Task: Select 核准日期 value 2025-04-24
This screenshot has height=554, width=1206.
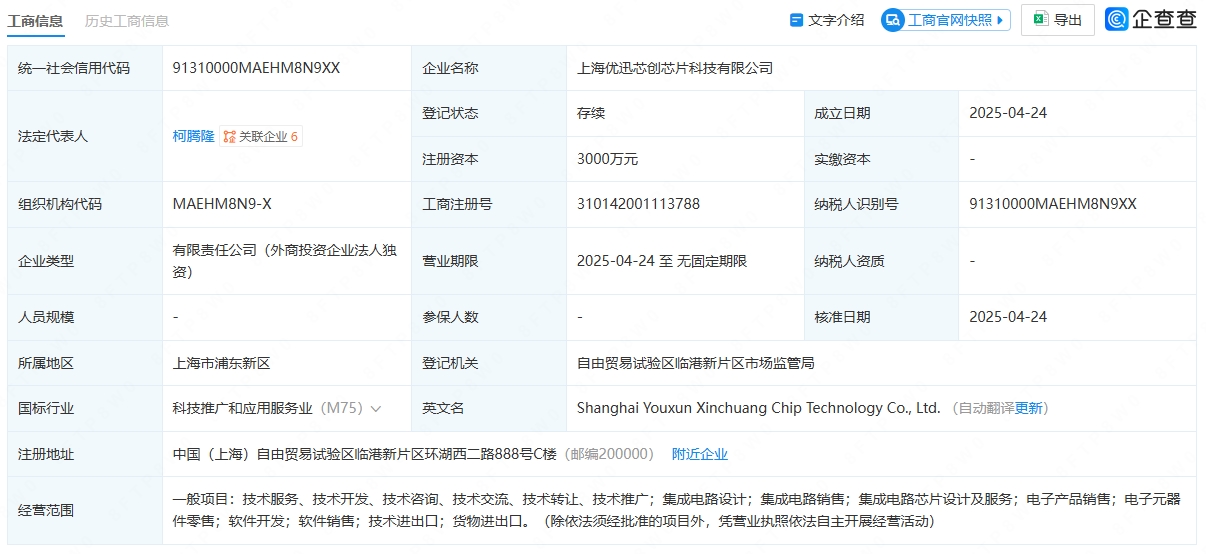Action: click(1008, 317)
